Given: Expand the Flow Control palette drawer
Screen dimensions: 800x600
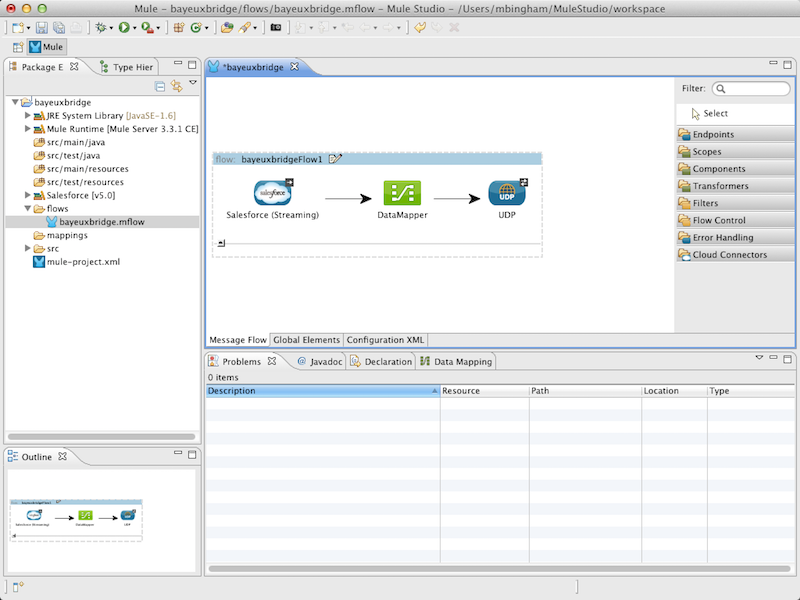Looking at the screenshot, I should (x=735, y=220).
